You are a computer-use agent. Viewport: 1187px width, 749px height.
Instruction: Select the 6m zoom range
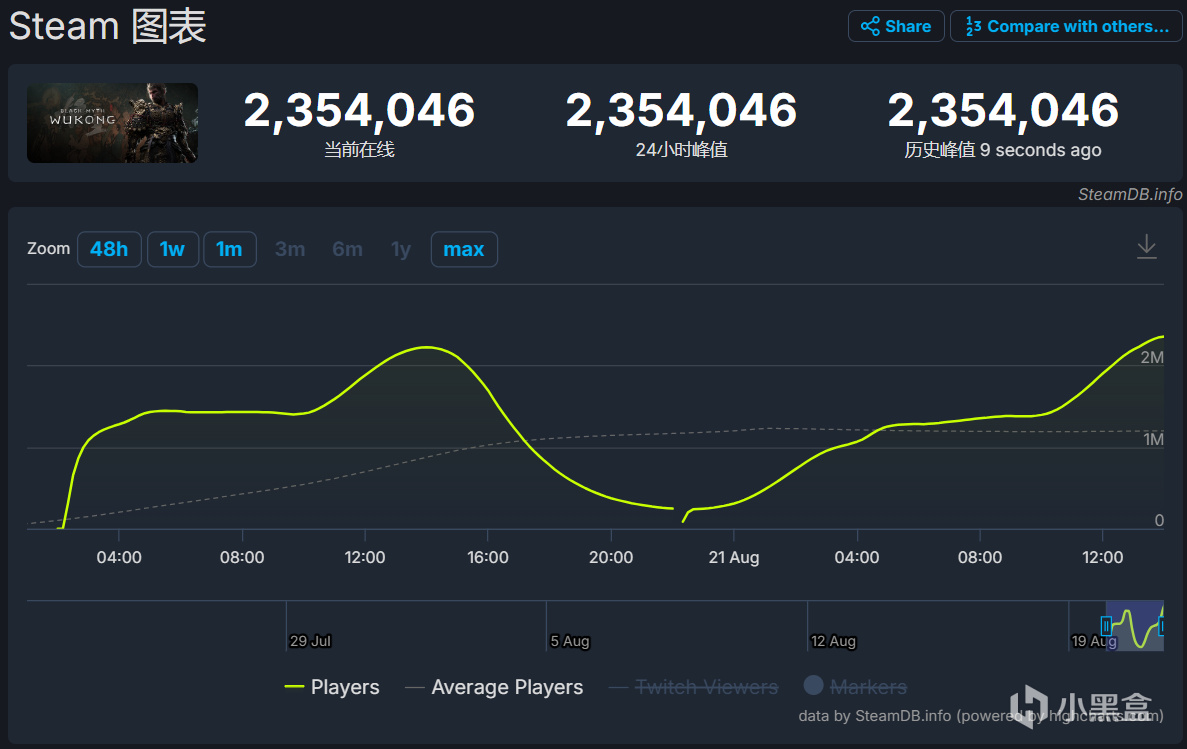(x=347, y=249)
